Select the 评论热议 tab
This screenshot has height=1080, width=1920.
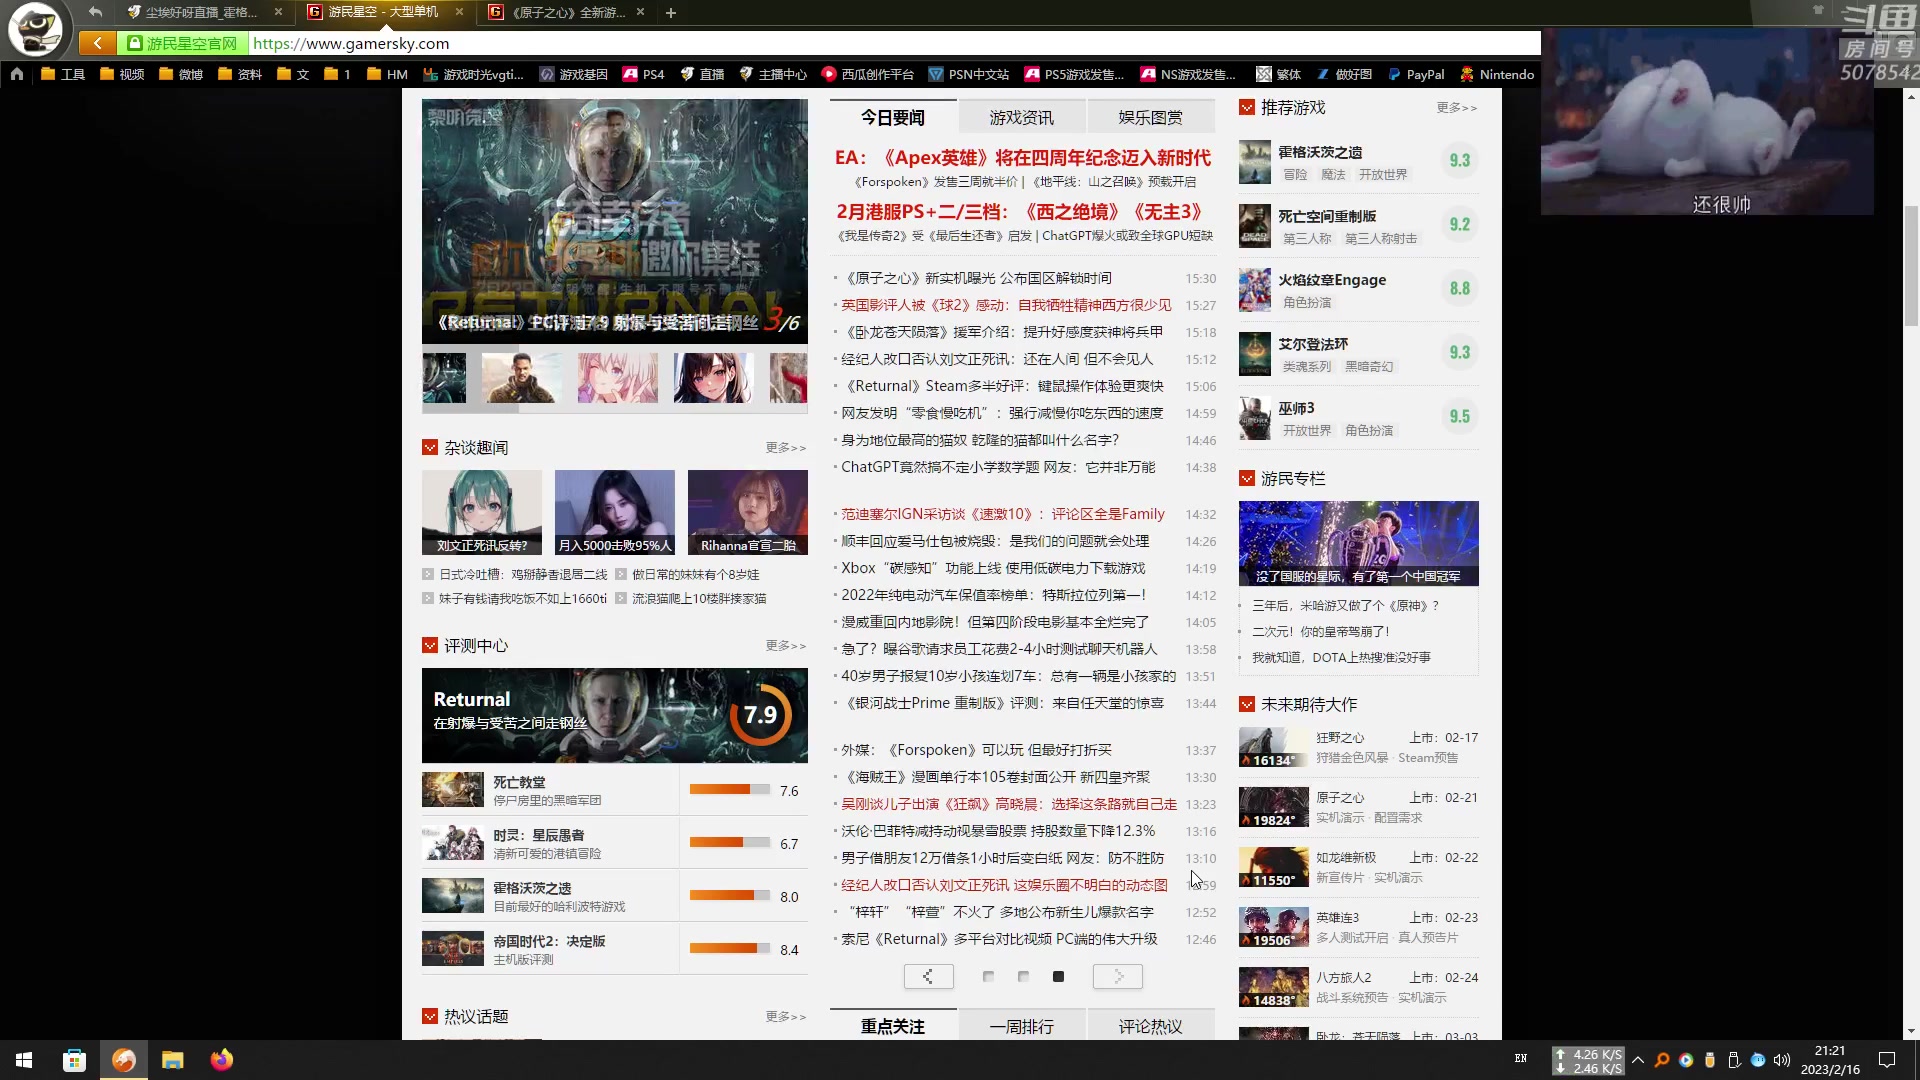pyautogui.click(x=1150, y=1026)
